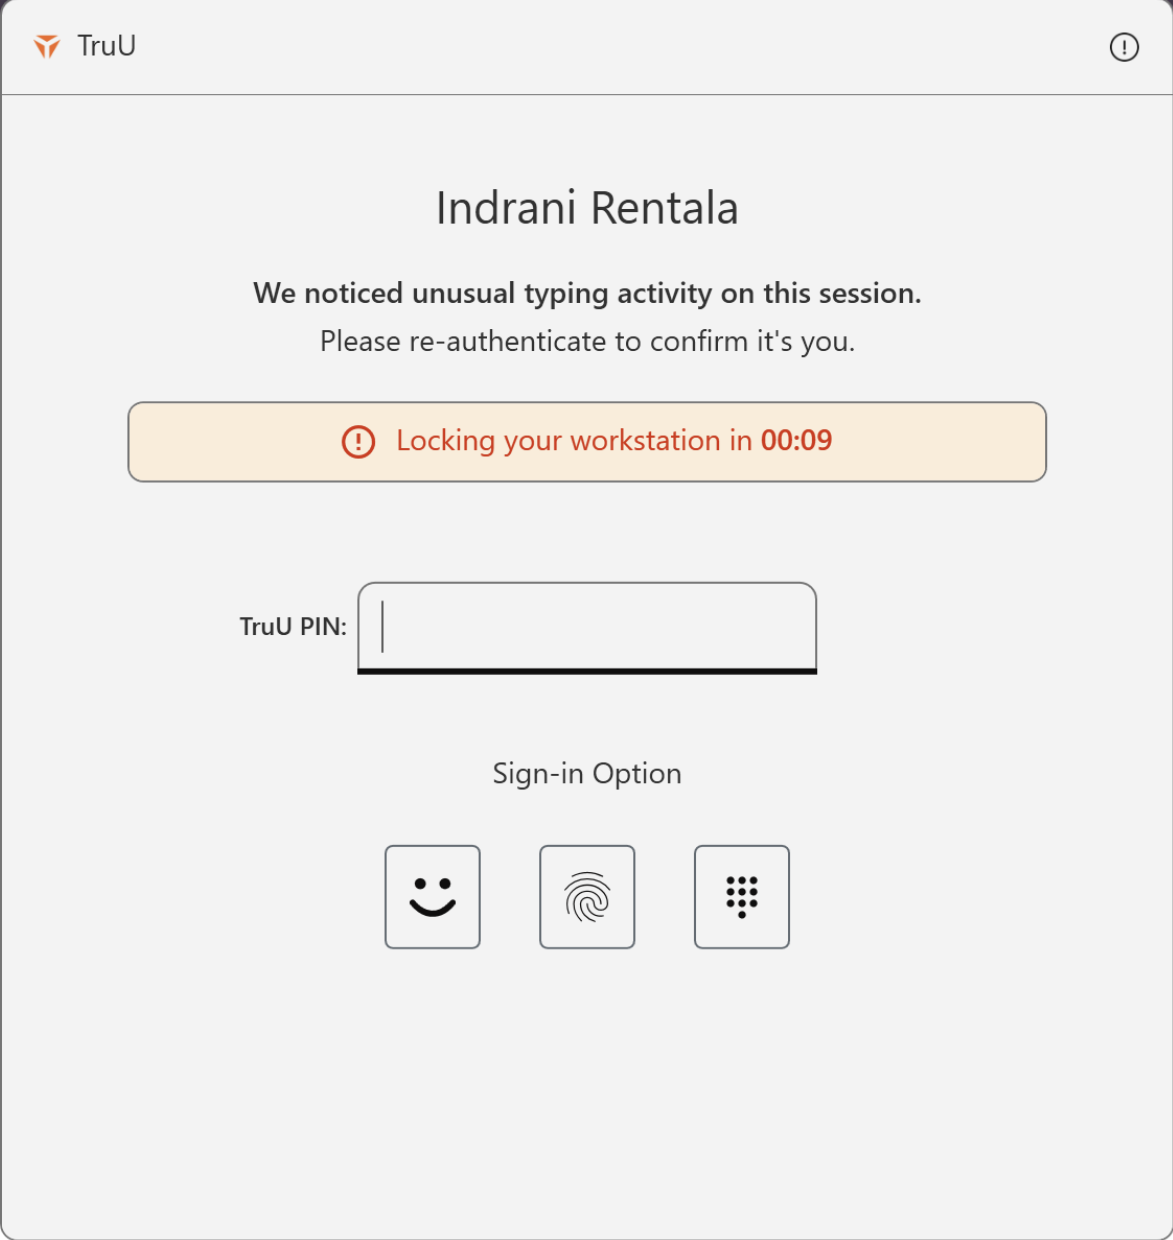
Task: Click the TruU logo icon
Action: click(x=47, y=46)
